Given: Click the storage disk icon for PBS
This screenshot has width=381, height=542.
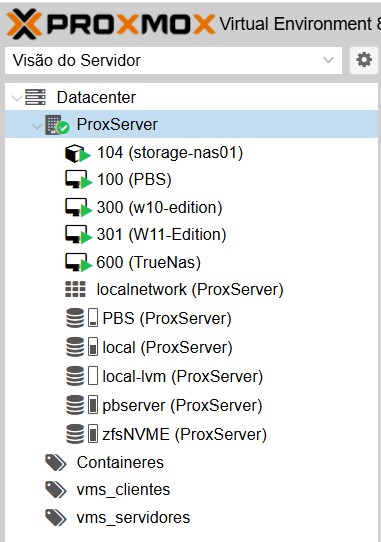Looking at the screenshot, I should pos(75,318).
